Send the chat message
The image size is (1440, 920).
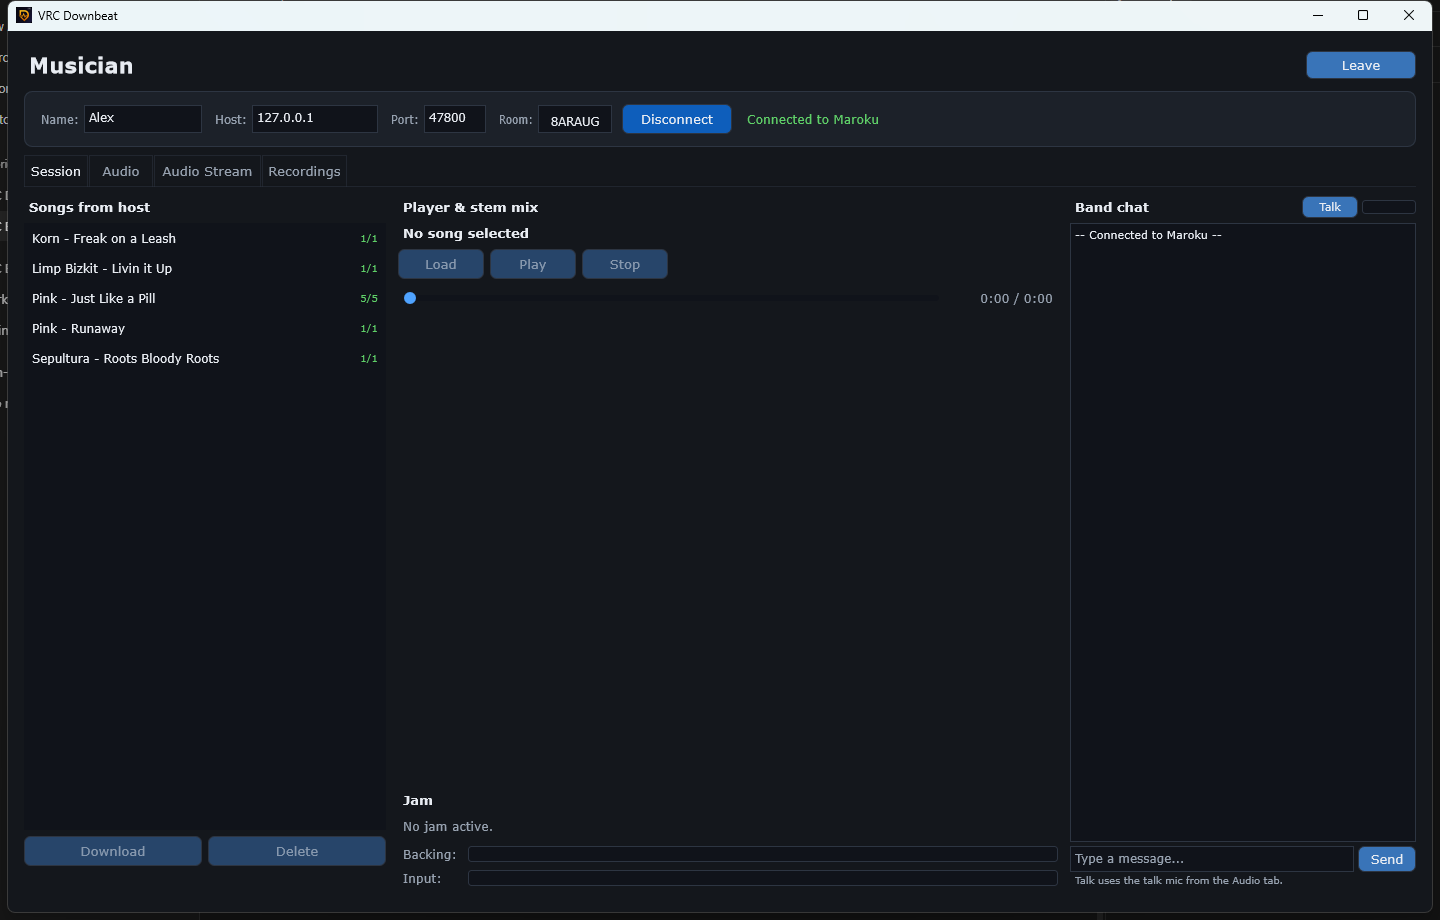[1387, 859]
